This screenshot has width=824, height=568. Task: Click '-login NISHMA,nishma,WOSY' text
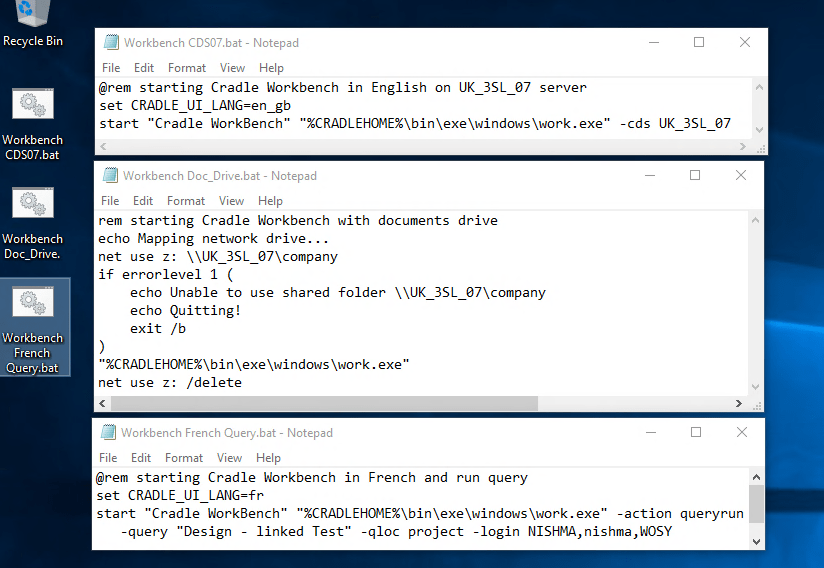coord(572,532)
